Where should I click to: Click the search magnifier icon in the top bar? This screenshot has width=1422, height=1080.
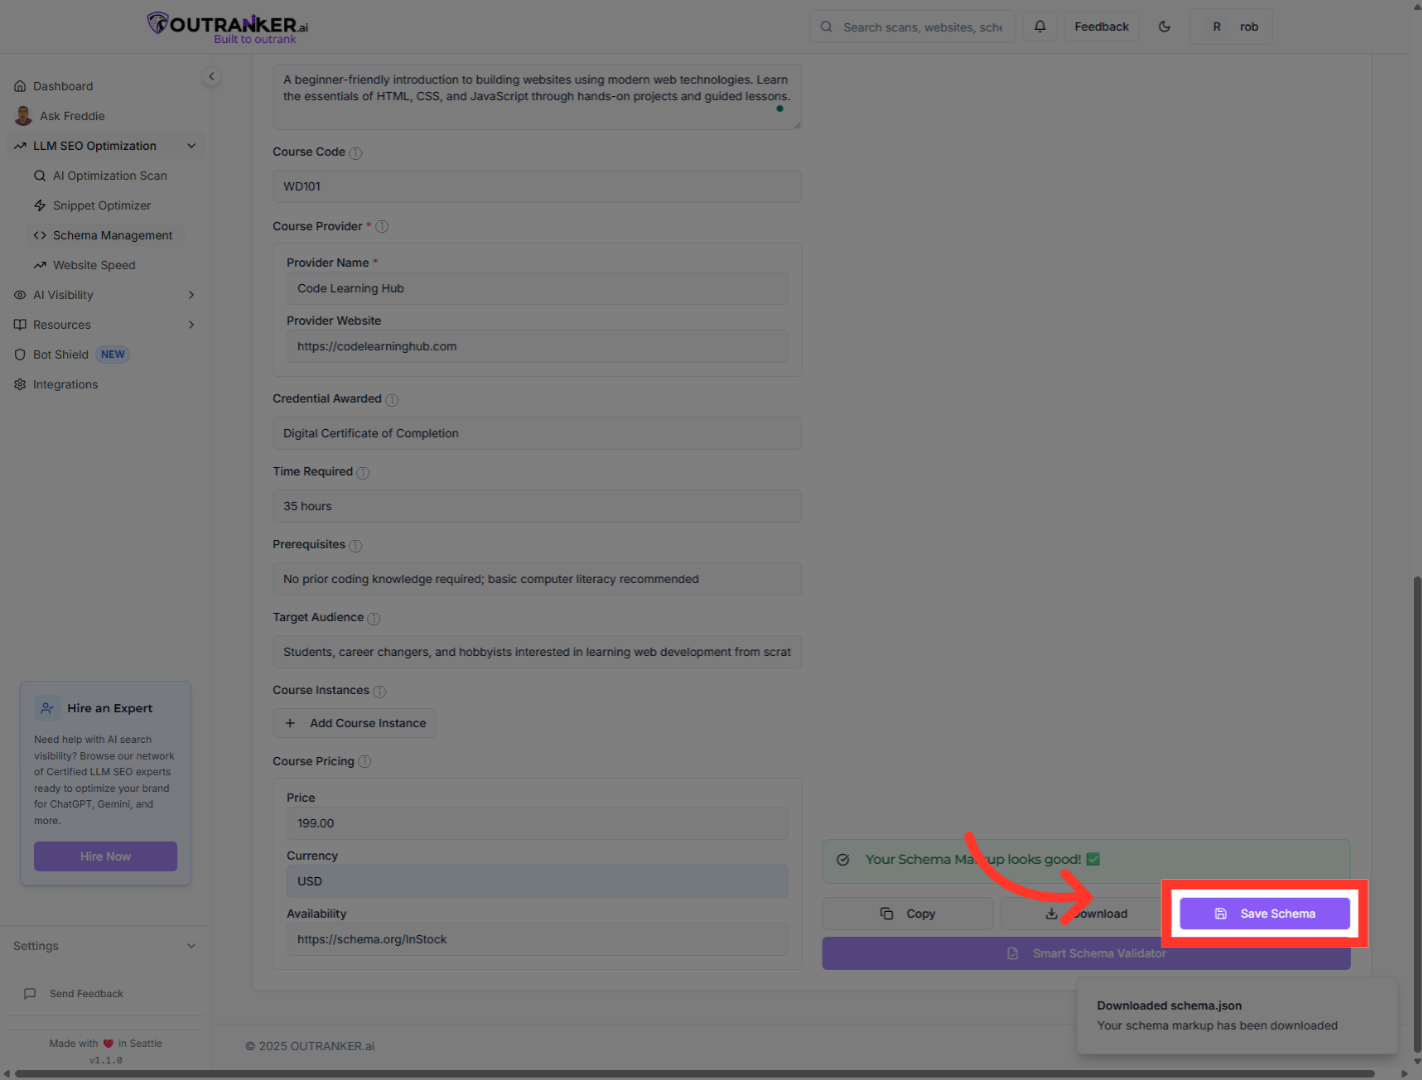pos(826,26)
